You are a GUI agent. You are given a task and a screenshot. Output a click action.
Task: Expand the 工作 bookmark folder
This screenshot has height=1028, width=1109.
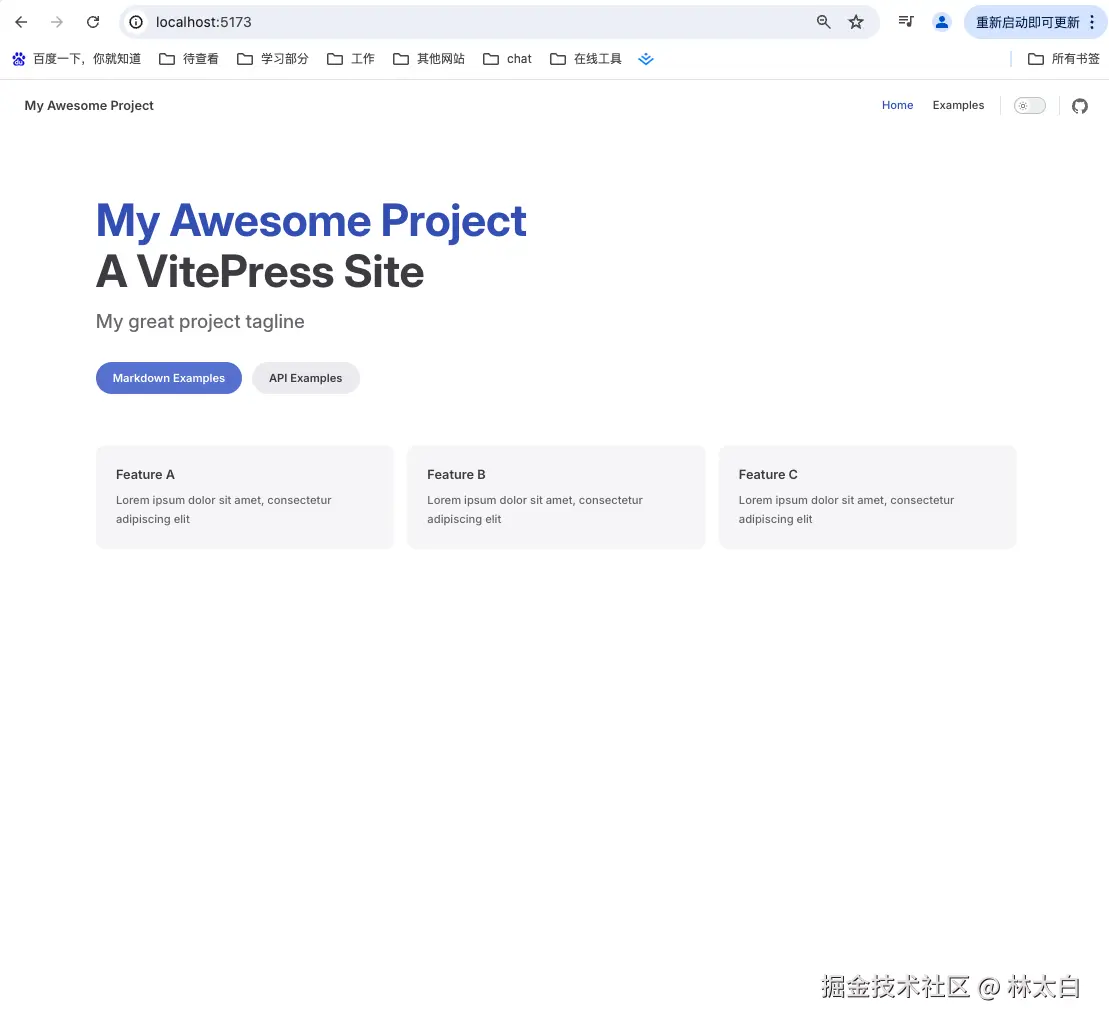point(351,59)
